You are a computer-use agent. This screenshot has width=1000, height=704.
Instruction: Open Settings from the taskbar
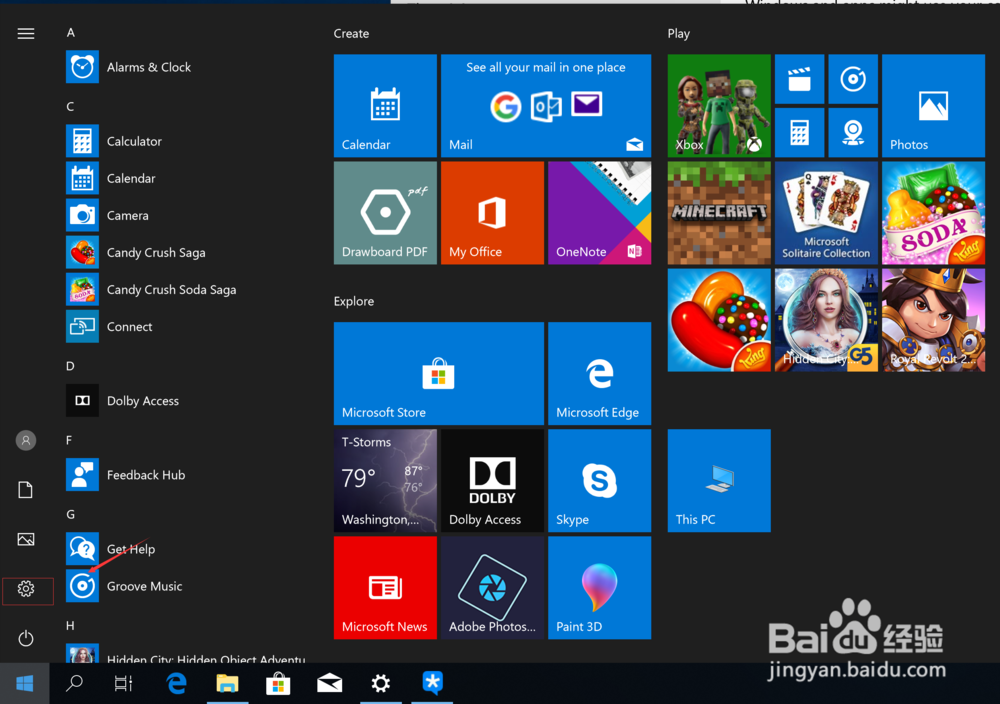(x=381, y=684)
